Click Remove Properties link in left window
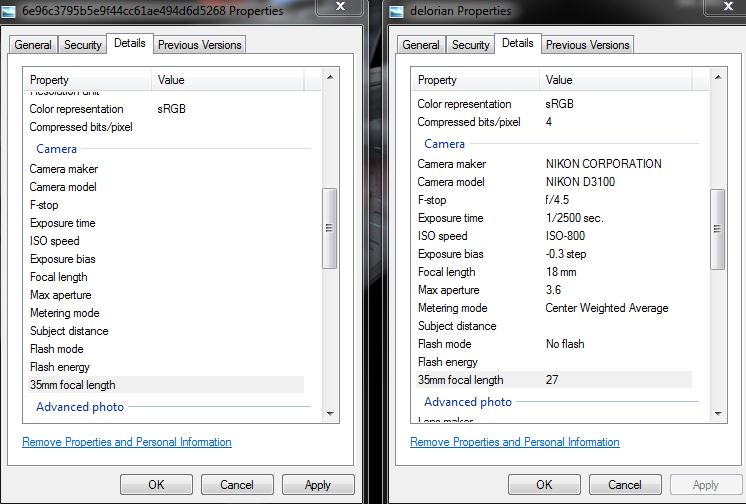The height and width of the screenshot is (504, 746). (127, 442)
